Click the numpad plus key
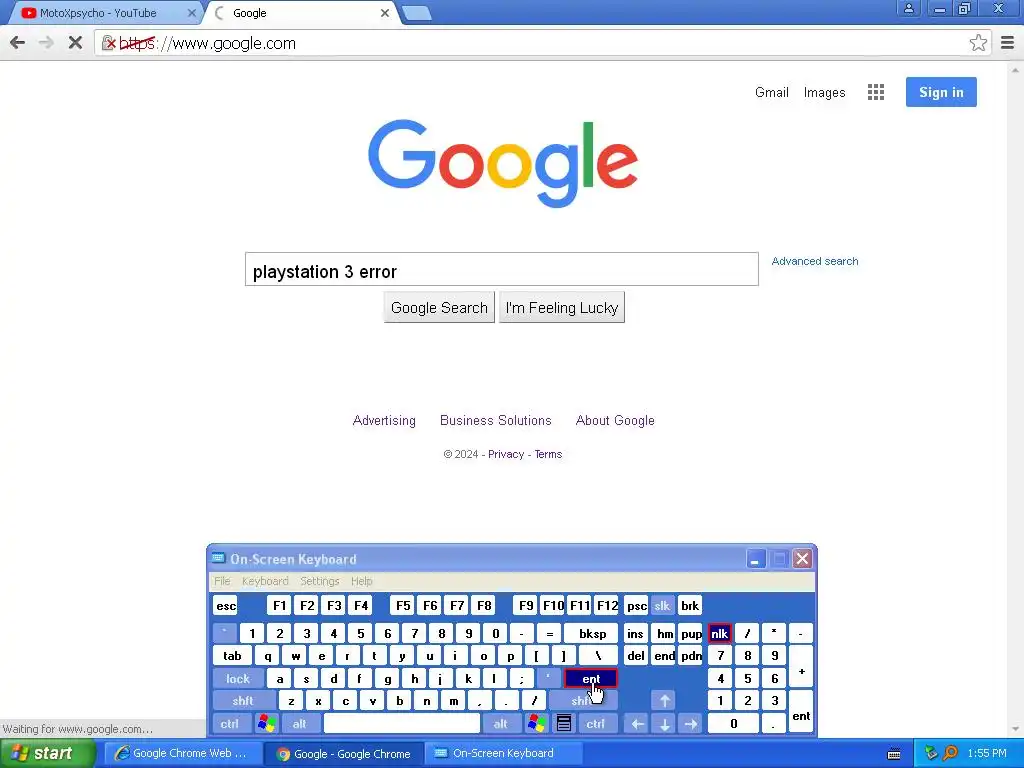The width and height of the screenshot is (1024, 768). (x=801, y=667)
